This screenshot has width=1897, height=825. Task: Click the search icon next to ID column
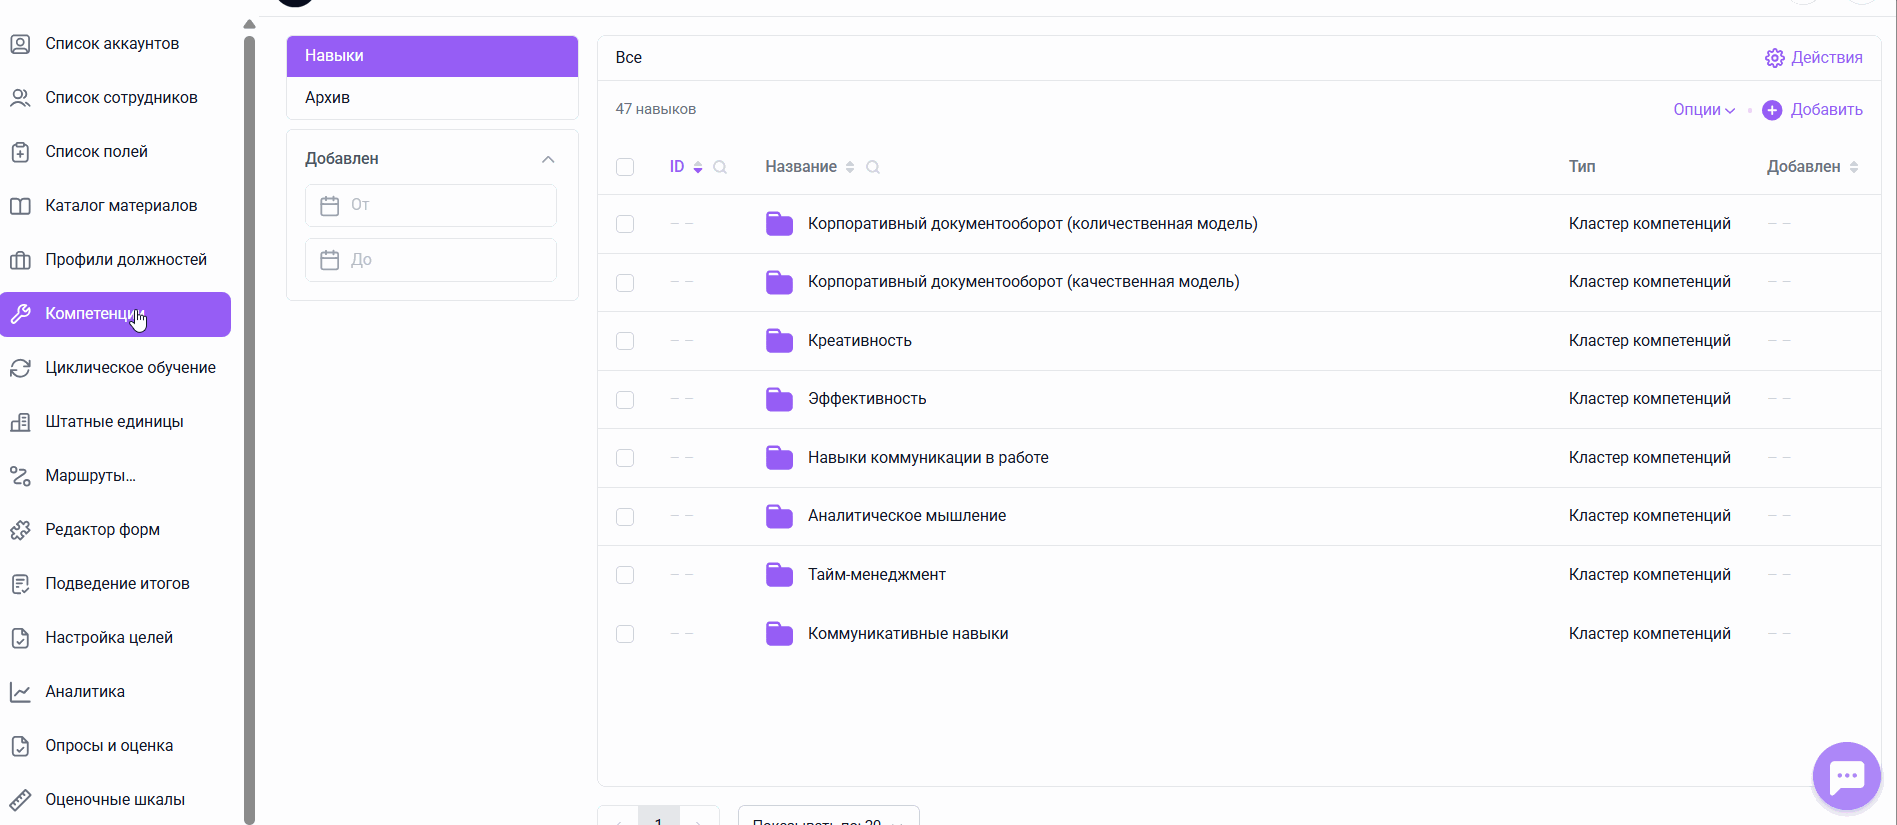720,167
